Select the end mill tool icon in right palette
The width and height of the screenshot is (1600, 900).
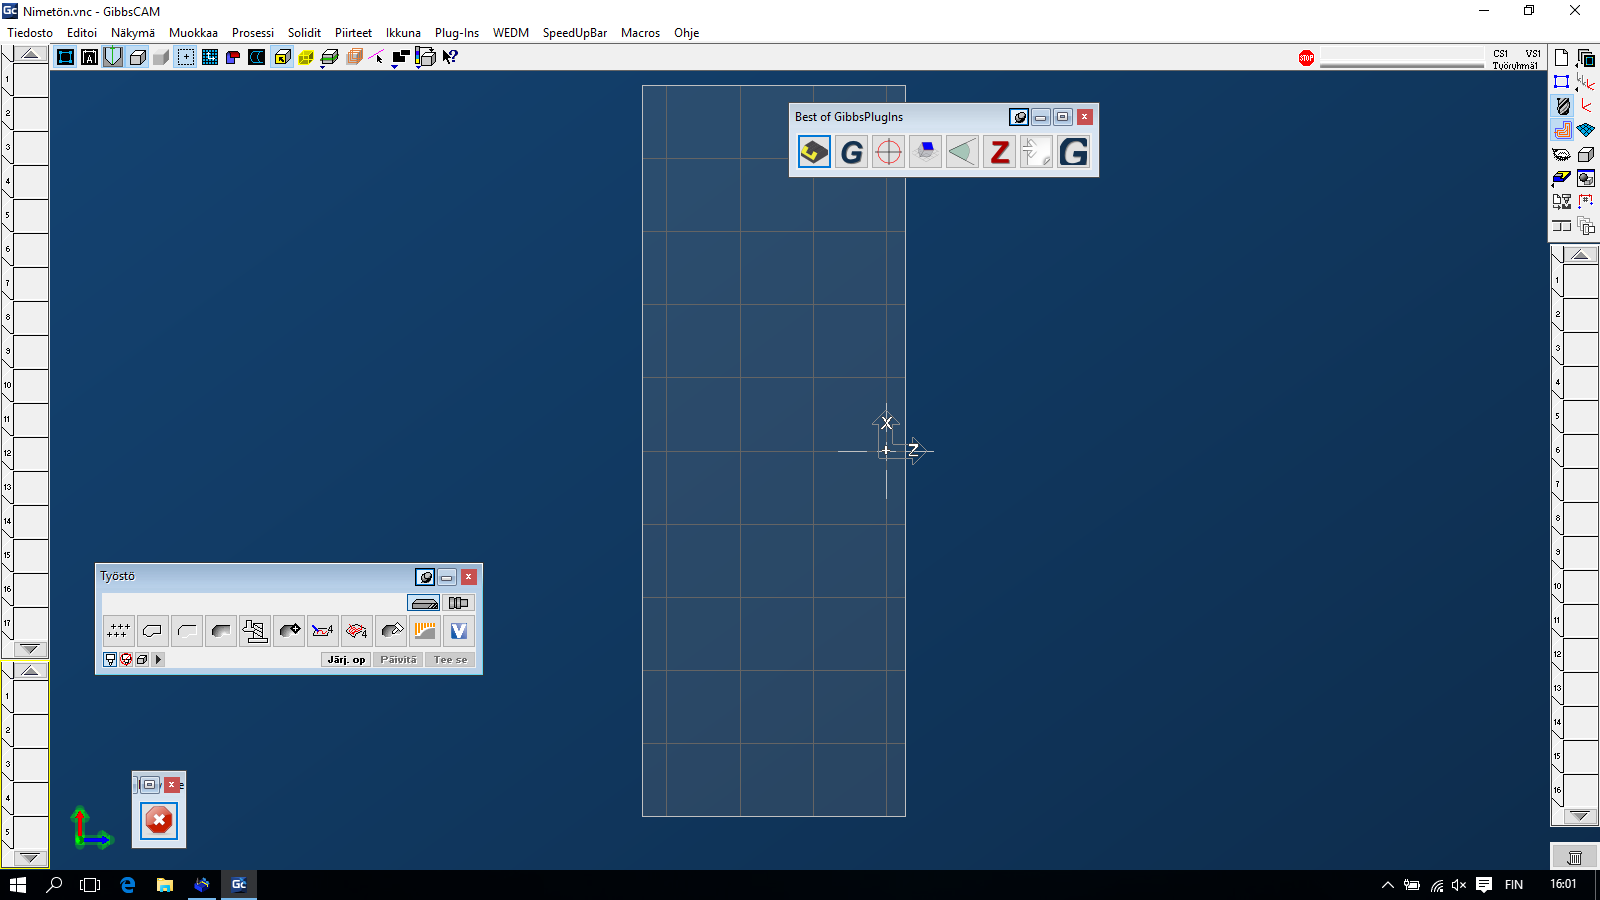[1562, 106]
